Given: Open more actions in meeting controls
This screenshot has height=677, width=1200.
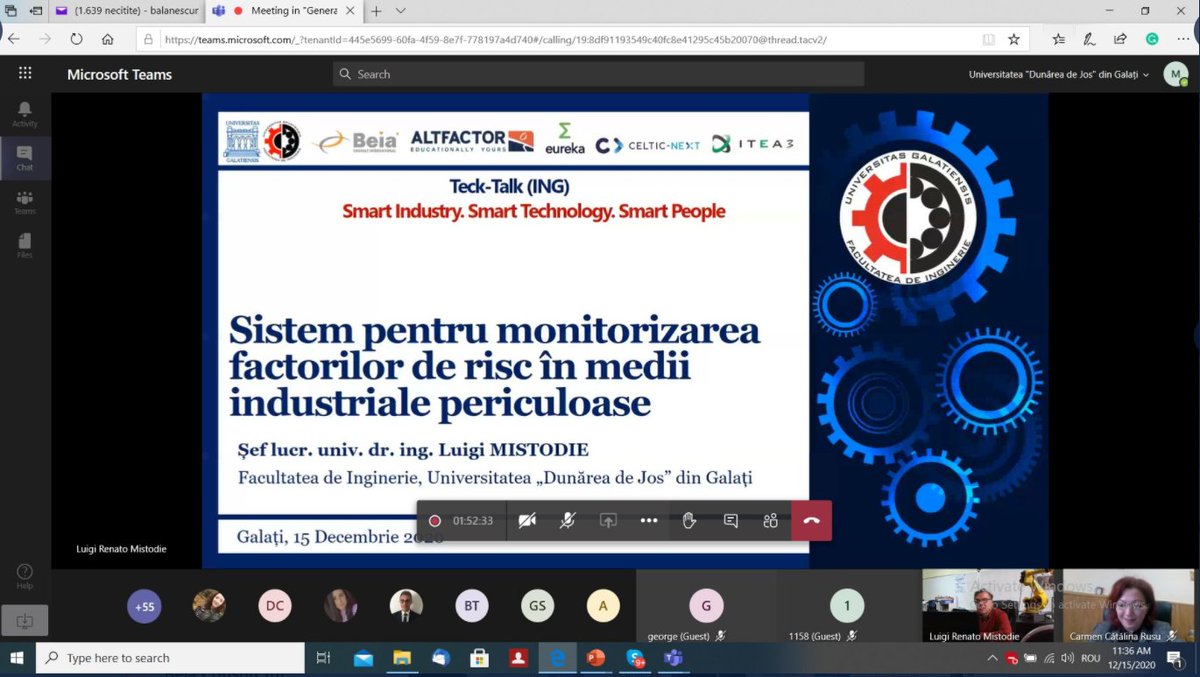Looking at the screenshot, I should [649, 520].
